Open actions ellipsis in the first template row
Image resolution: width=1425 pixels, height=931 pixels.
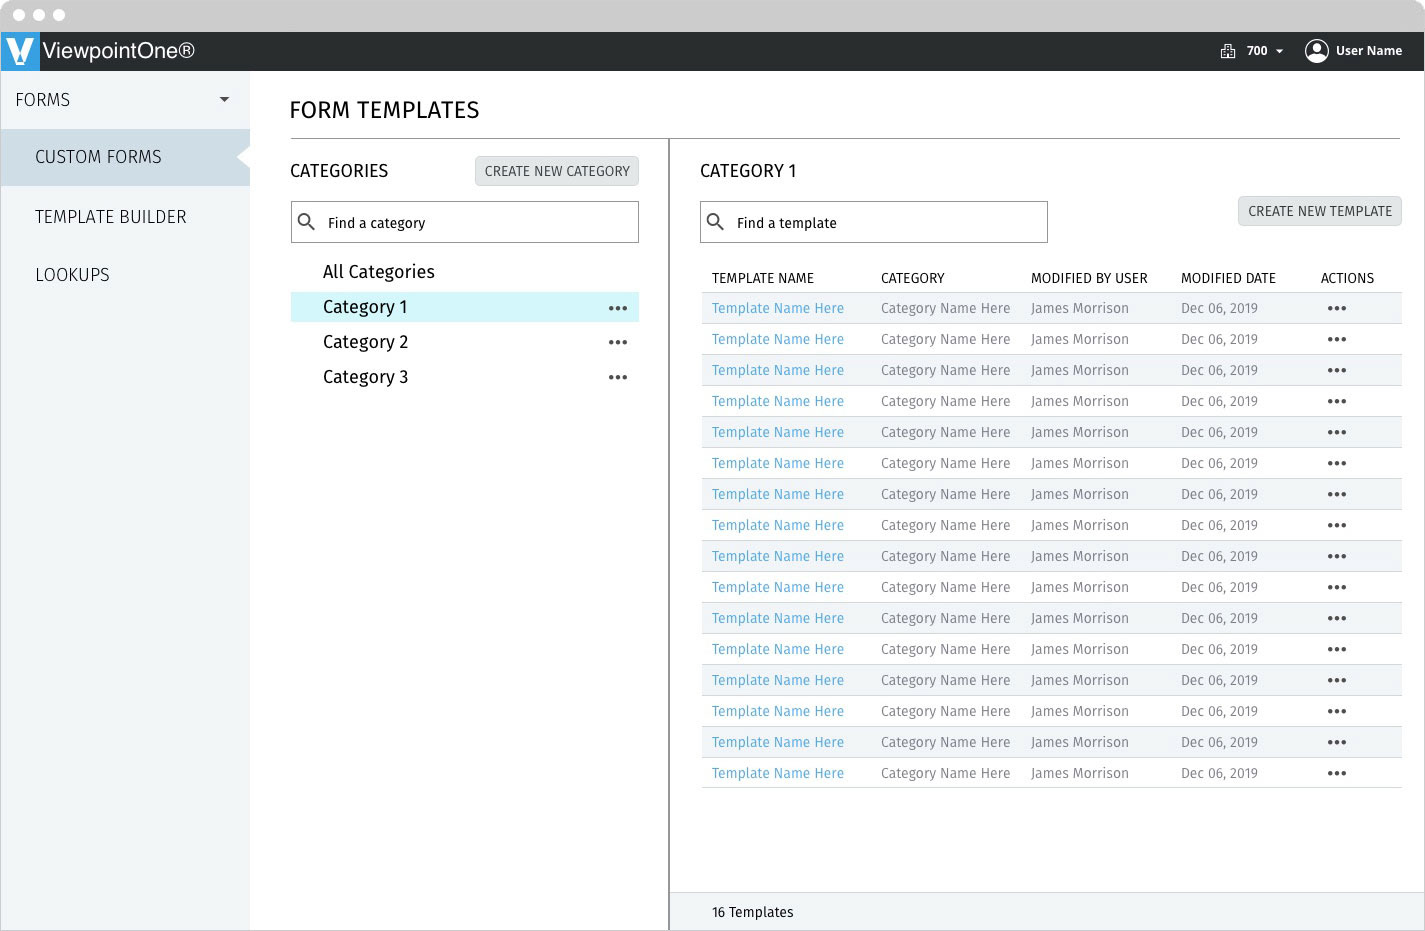1337,309
